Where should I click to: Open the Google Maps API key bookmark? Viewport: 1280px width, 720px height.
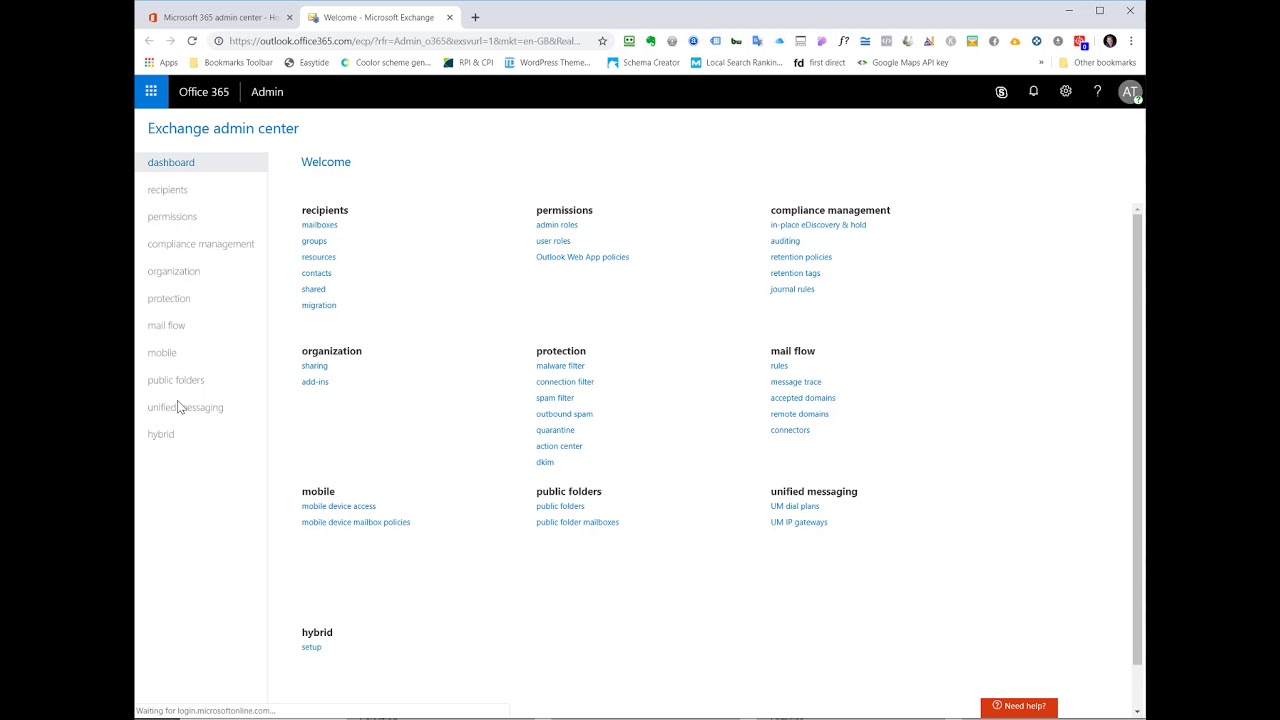(x=903, y=62)
